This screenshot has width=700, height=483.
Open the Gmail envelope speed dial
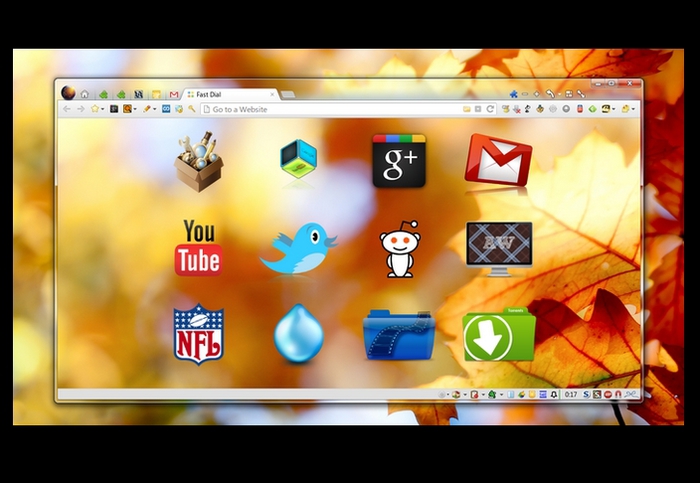click(x=498, y=160)
